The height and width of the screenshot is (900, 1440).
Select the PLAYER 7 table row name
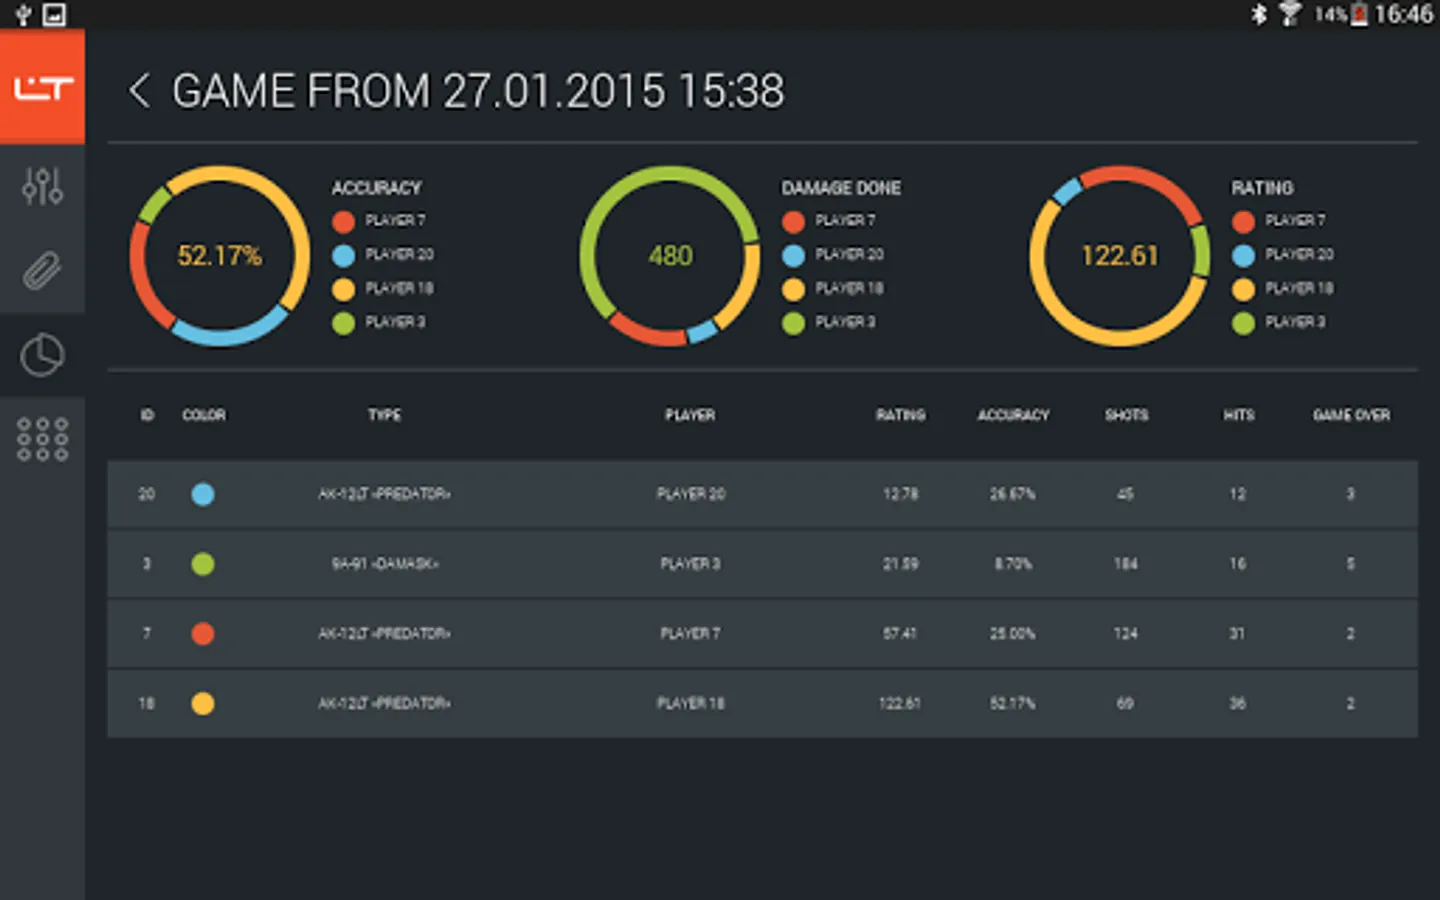pyautogui.click(x=690, y=634)
